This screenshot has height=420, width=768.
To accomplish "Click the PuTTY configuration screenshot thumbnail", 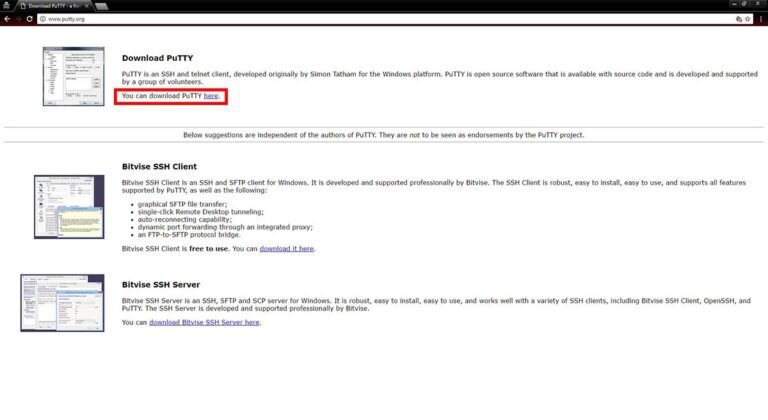I will coord(71,76).
